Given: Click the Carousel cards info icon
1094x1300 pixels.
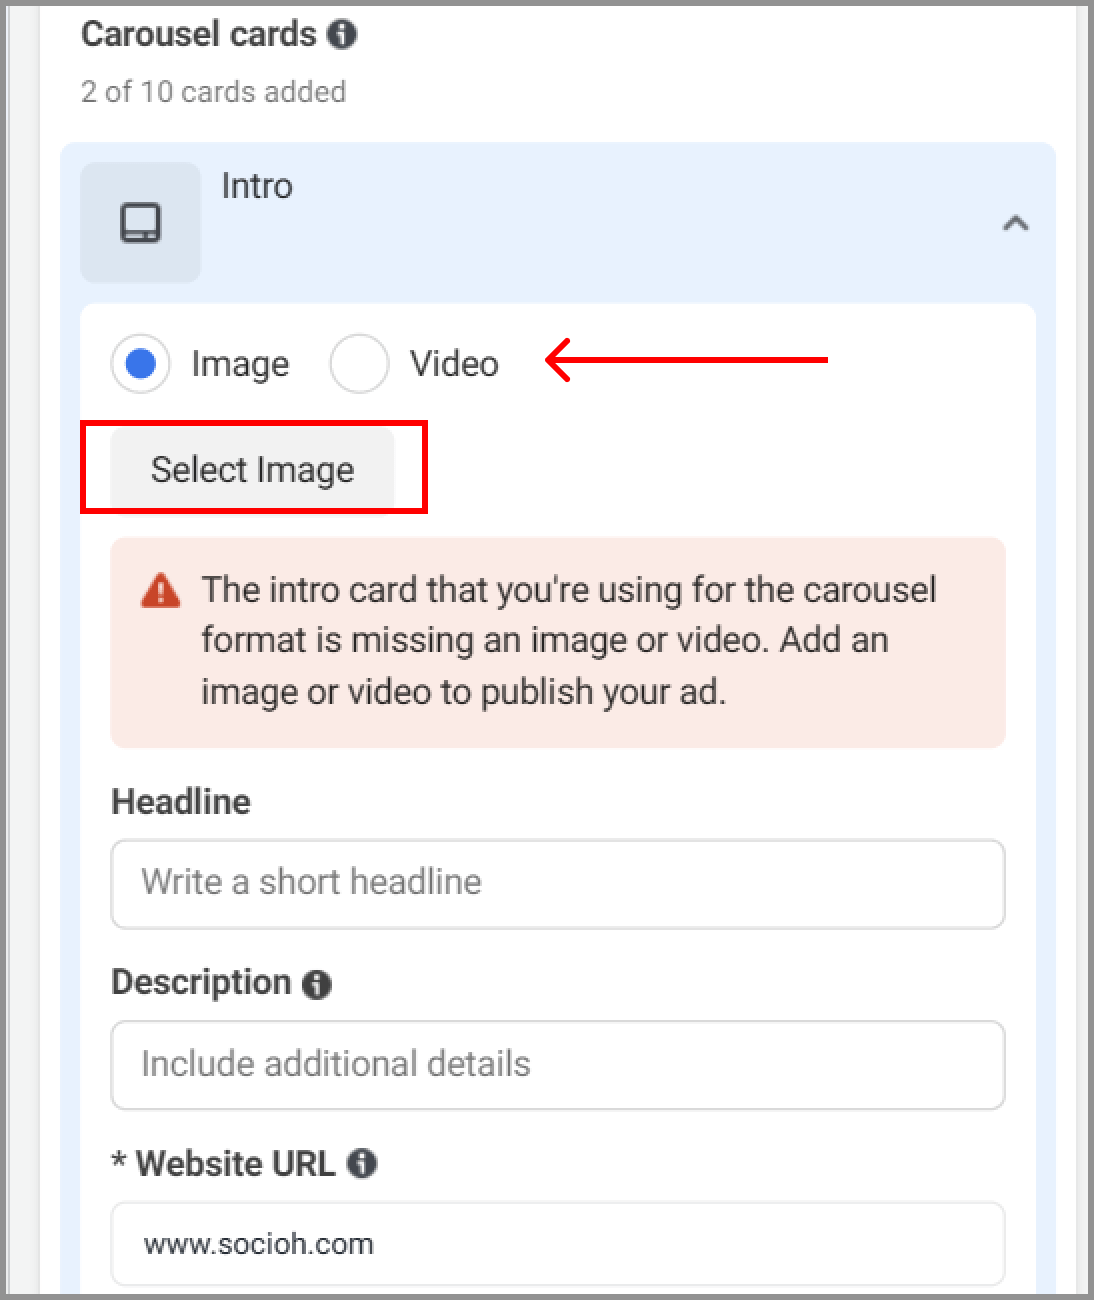Looking at the screenshot, I should pos(342,34).
